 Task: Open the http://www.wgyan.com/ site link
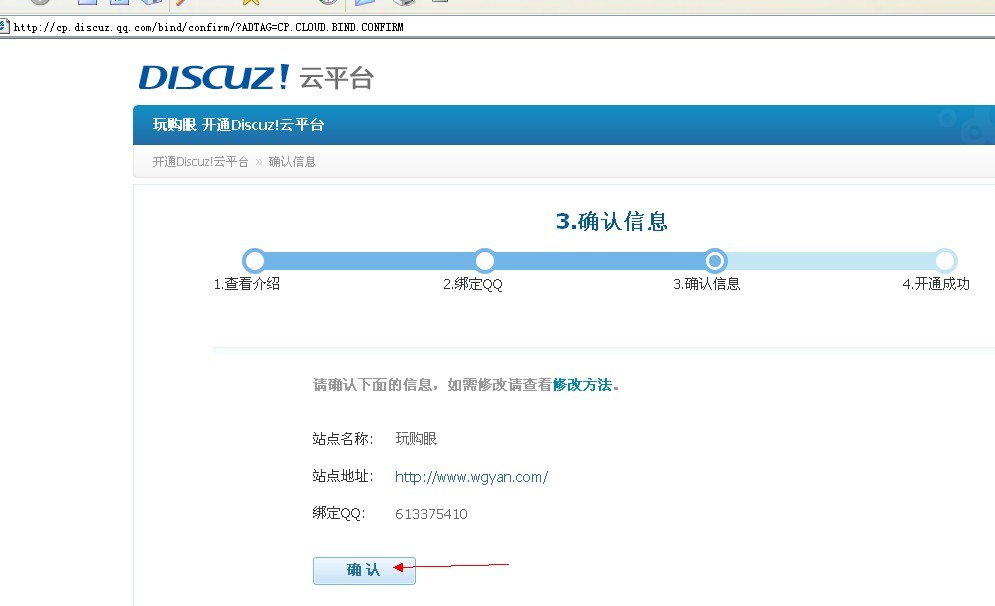pyautogui.click(x=471, y=477)
